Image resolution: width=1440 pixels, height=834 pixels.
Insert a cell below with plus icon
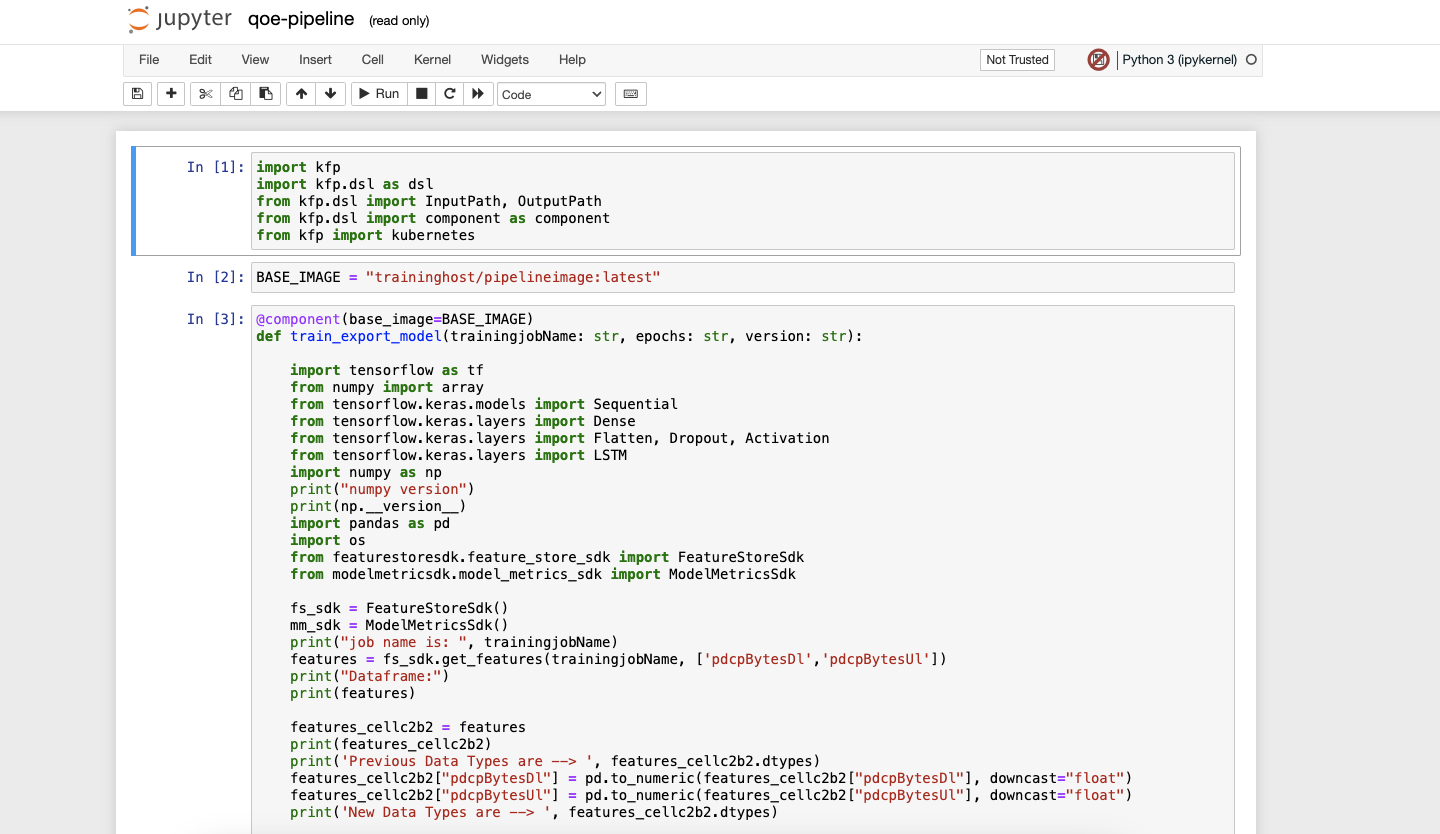(172, 94)
